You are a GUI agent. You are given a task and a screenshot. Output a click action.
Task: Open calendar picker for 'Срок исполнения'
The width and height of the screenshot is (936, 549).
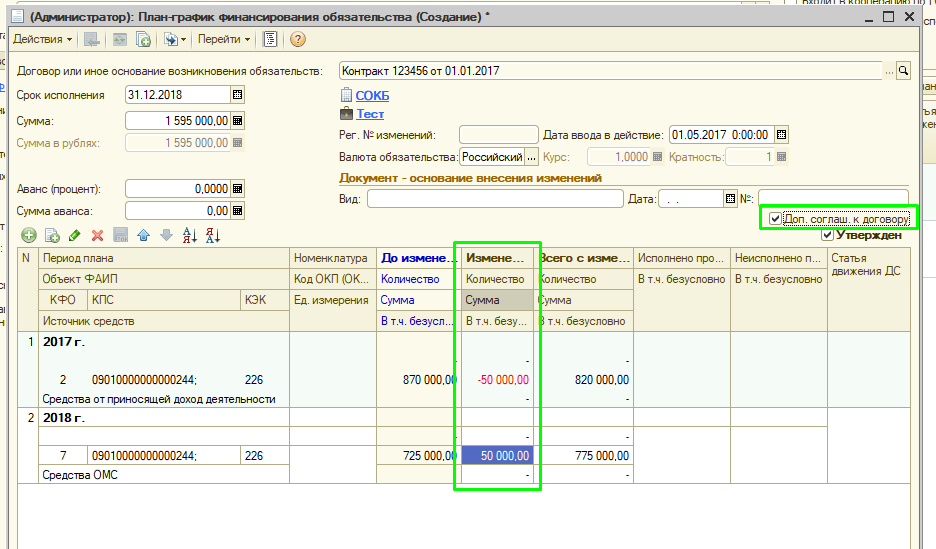click(238, 95)
